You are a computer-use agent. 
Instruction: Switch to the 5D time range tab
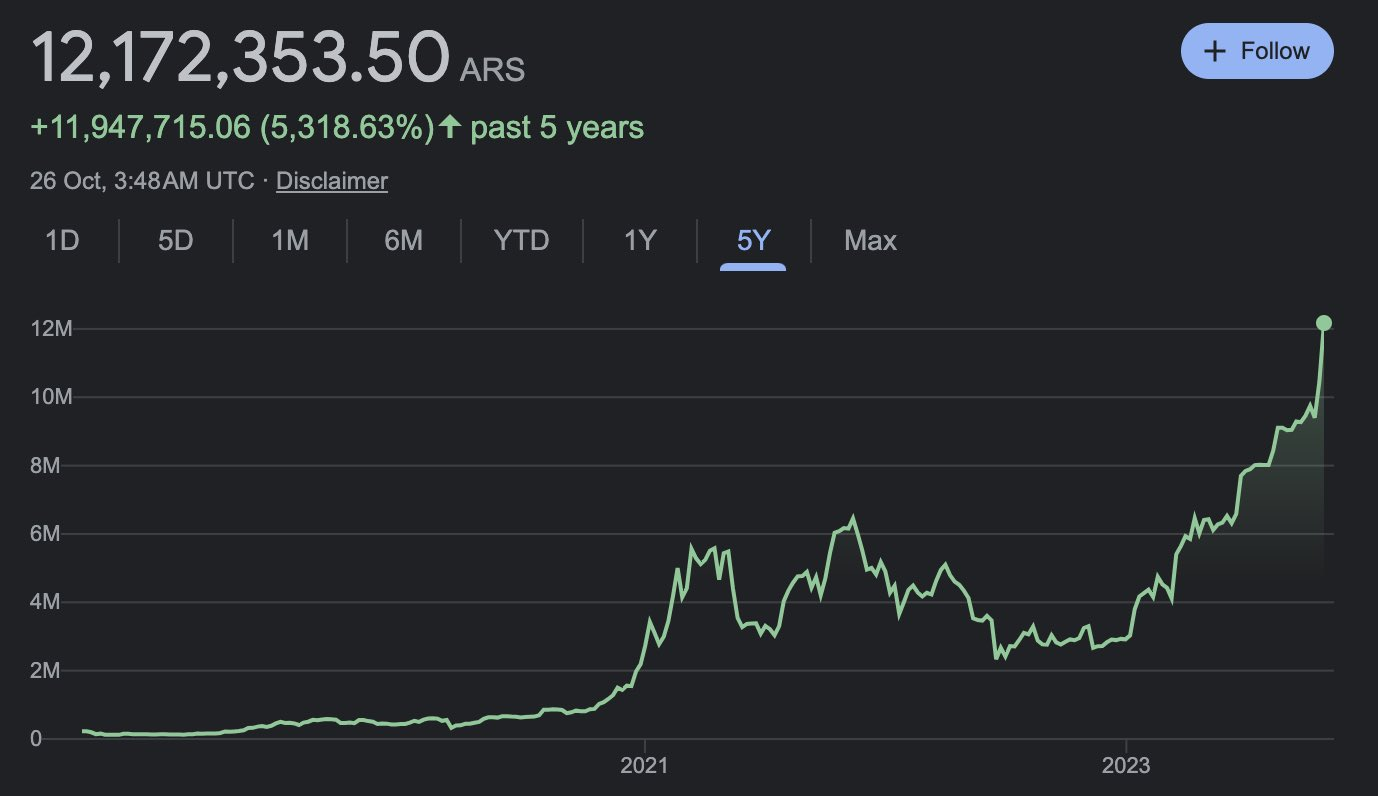coord(175,241)
